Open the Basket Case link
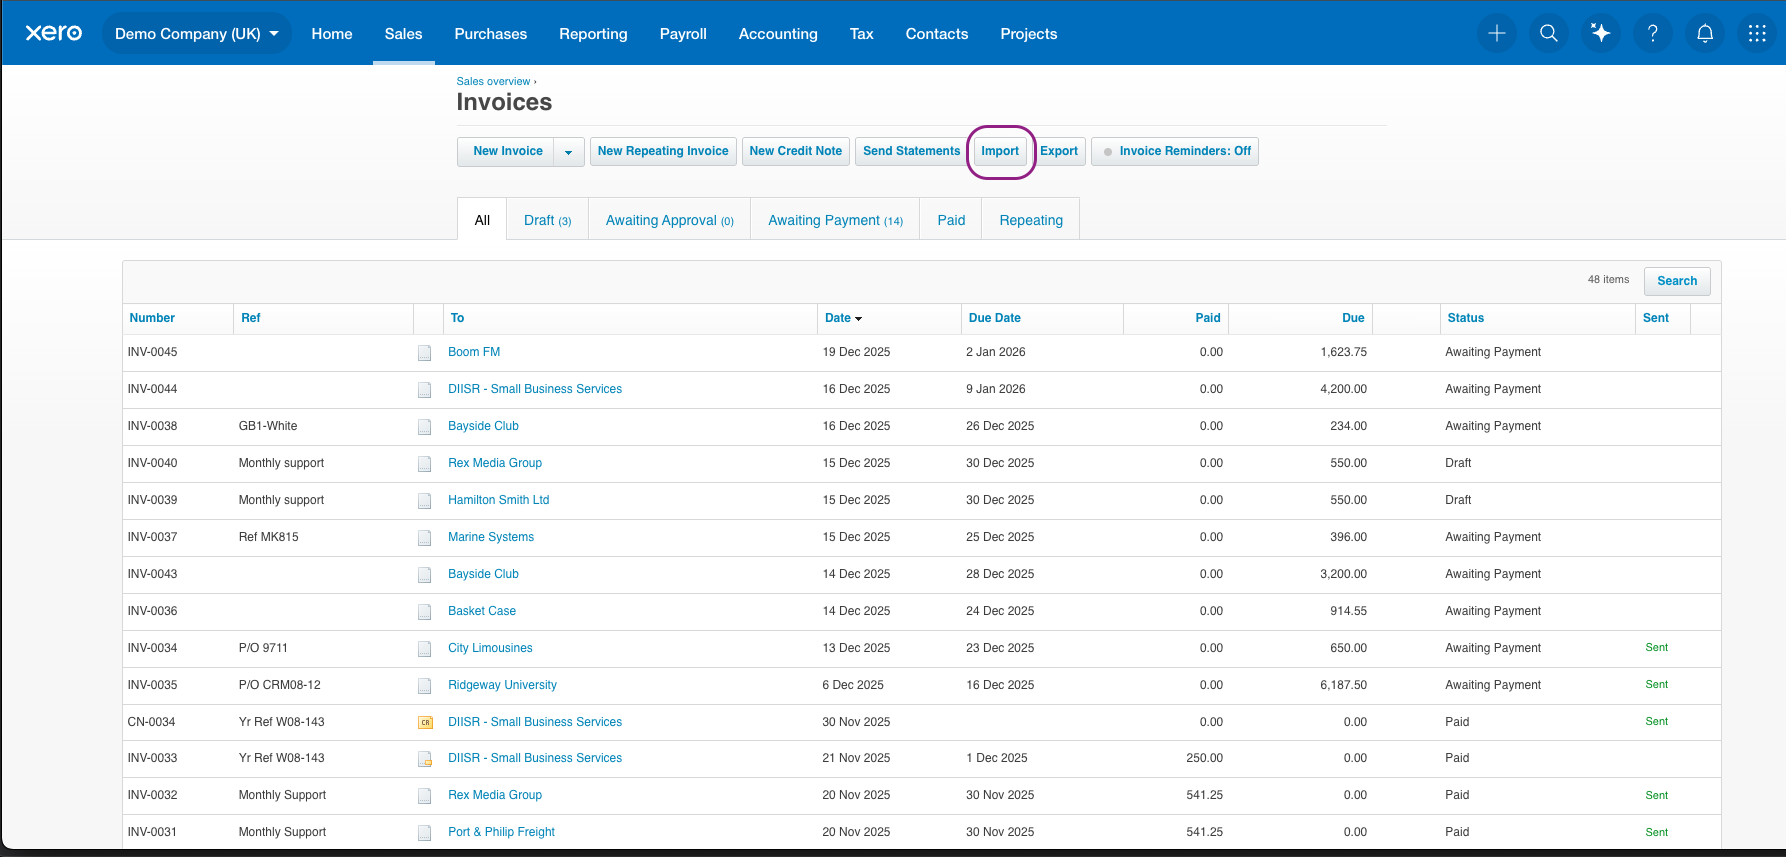Image resolution: width=1786 pixels, height=857 pixels. 482,611
